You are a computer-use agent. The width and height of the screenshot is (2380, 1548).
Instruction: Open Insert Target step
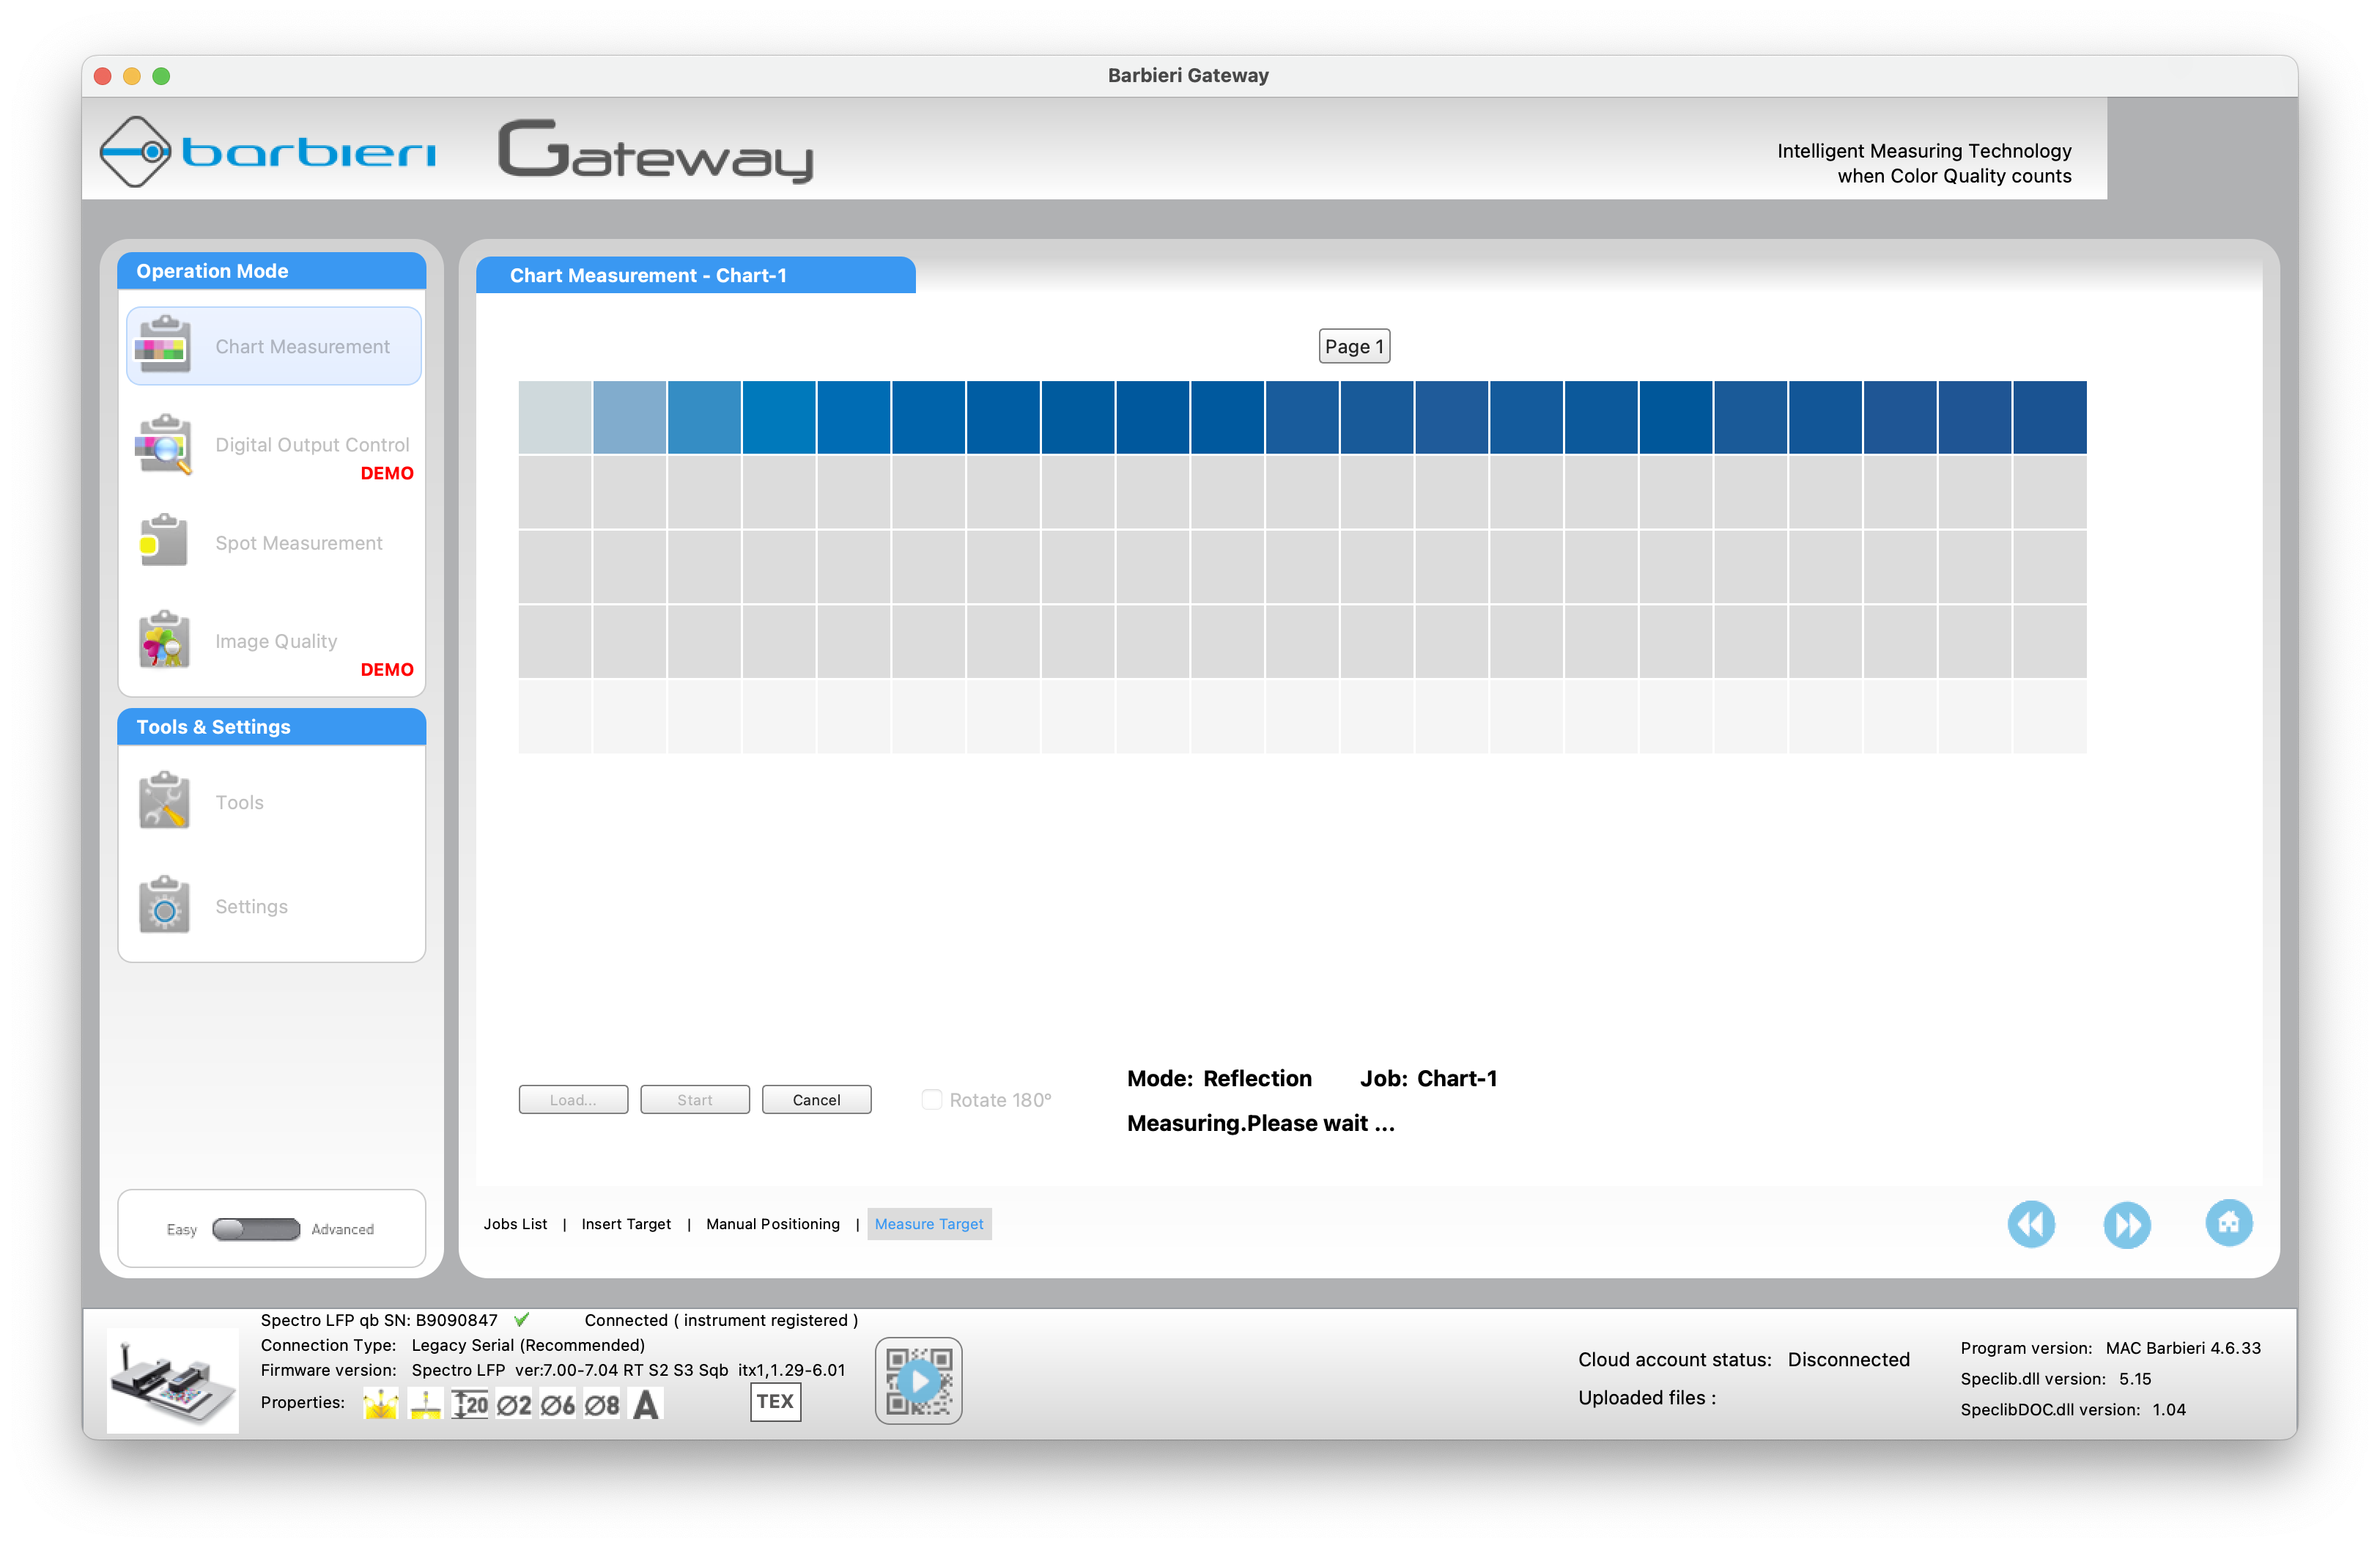(x=625, y=1224)
